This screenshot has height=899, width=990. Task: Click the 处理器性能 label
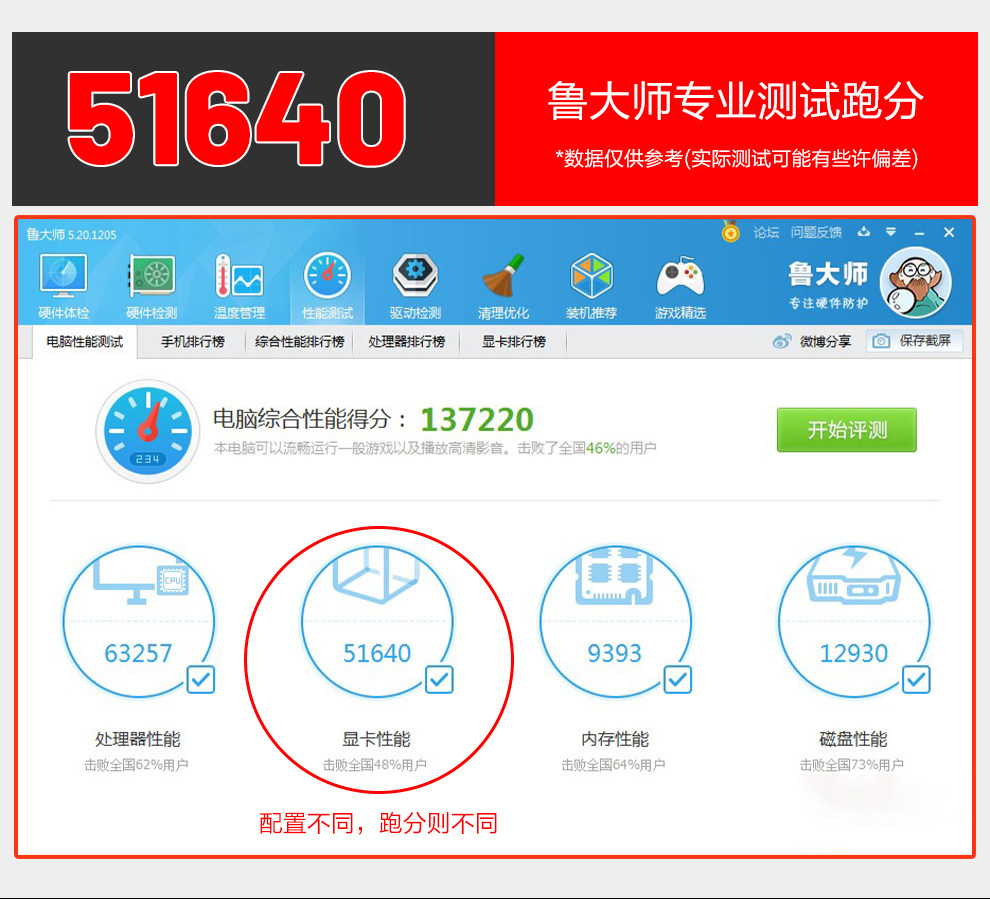point(138,739)
